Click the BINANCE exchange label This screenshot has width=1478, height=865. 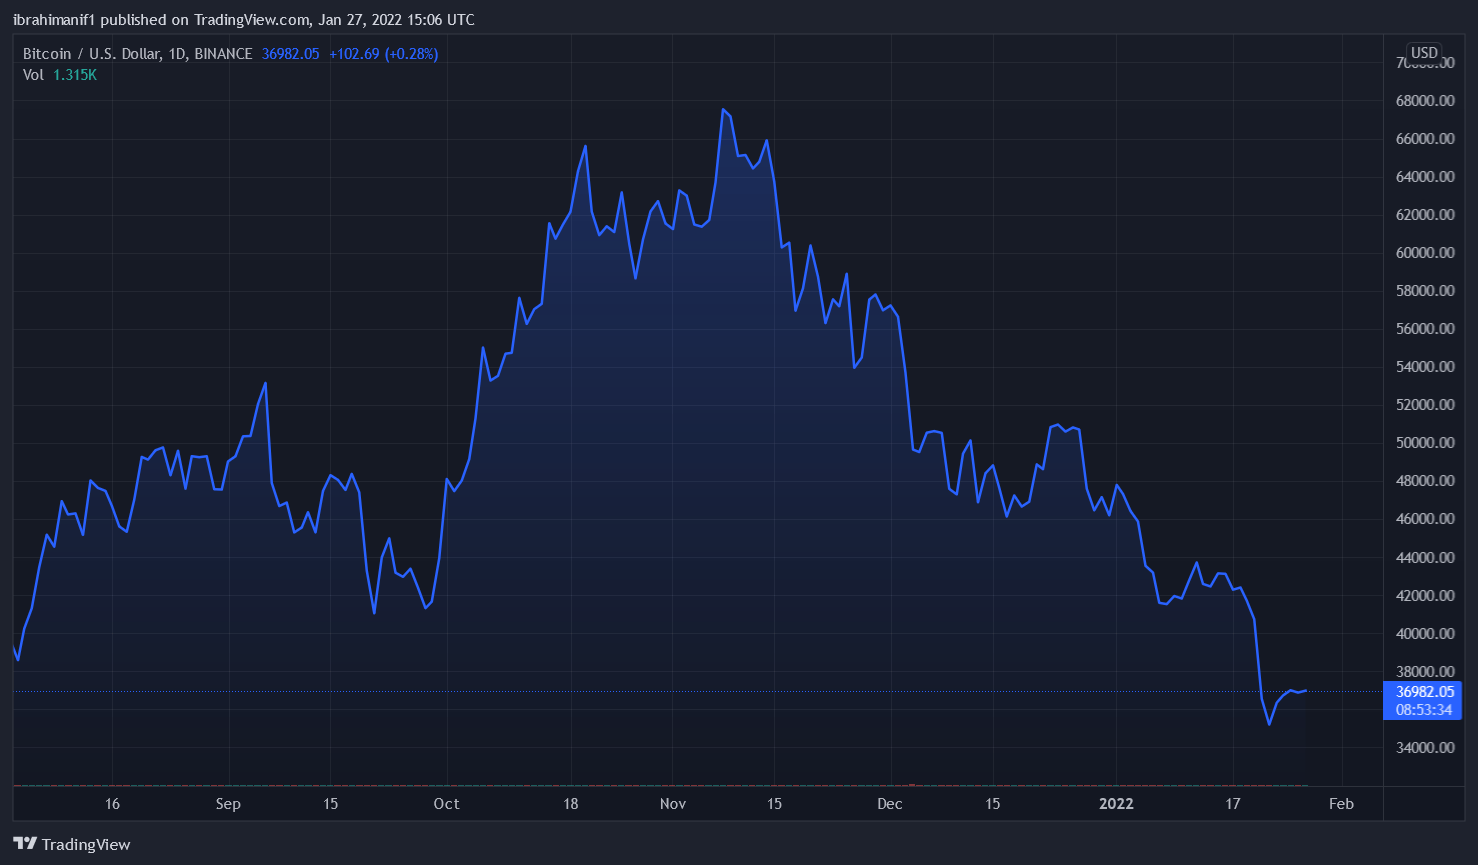223,54
